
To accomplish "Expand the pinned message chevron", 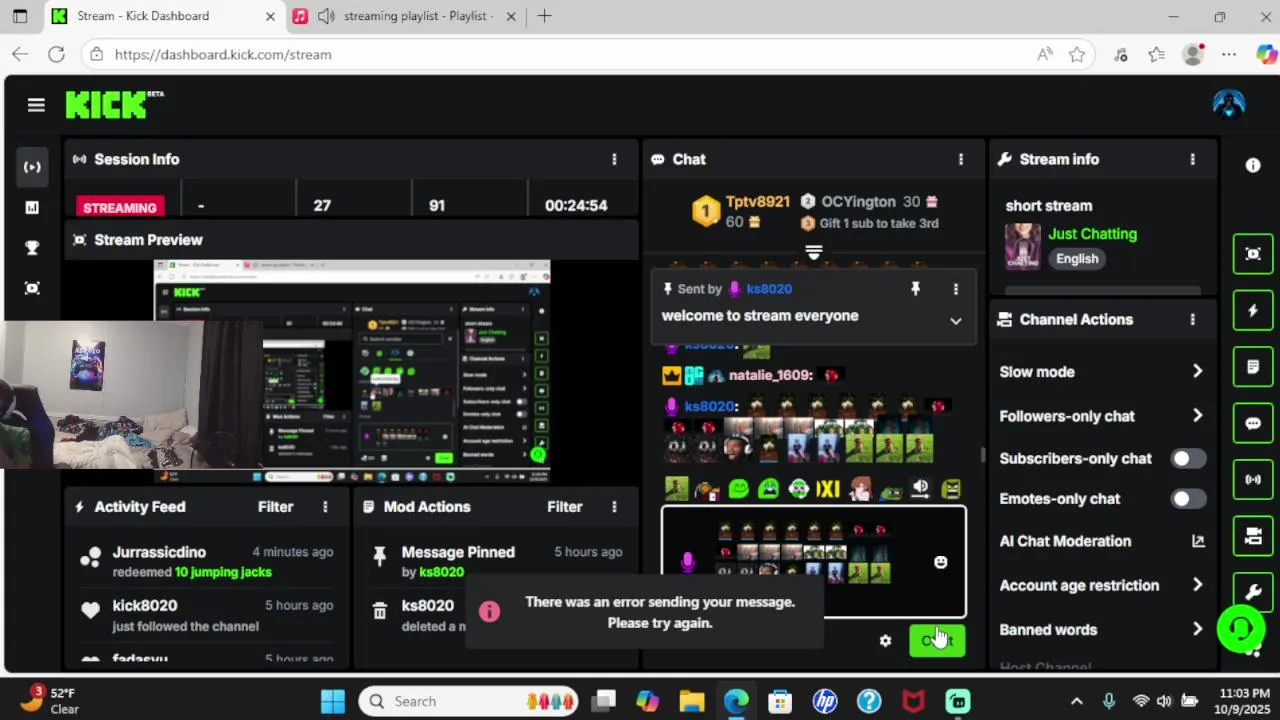I will point(955,321).
